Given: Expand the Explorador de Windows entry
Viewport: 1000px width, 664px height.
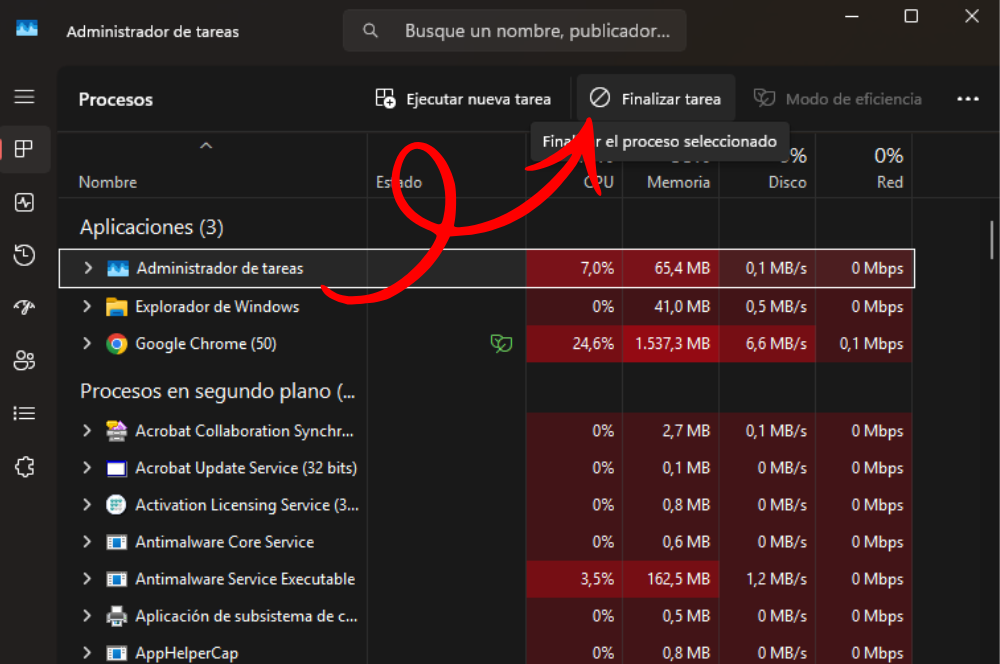Looking at the screenshot, I should 86,306.
